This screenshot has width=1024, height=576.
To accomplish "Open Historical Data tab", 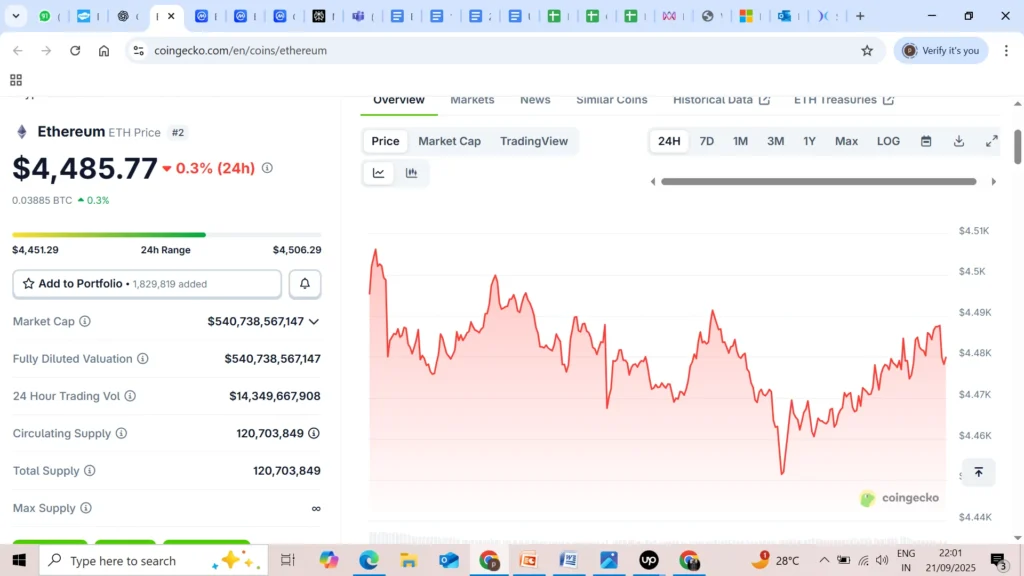I will pyautogui.click(x=721, y=100).
